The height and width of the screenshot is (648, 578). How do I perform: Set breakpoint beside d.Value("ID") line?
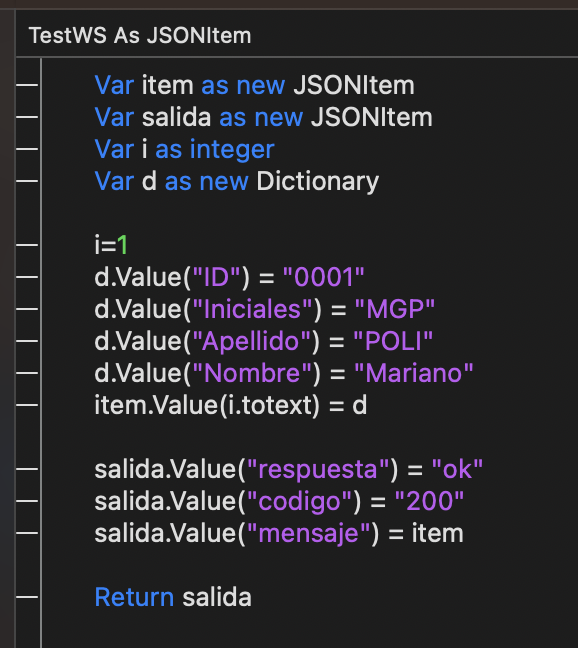tap(27, 277)
